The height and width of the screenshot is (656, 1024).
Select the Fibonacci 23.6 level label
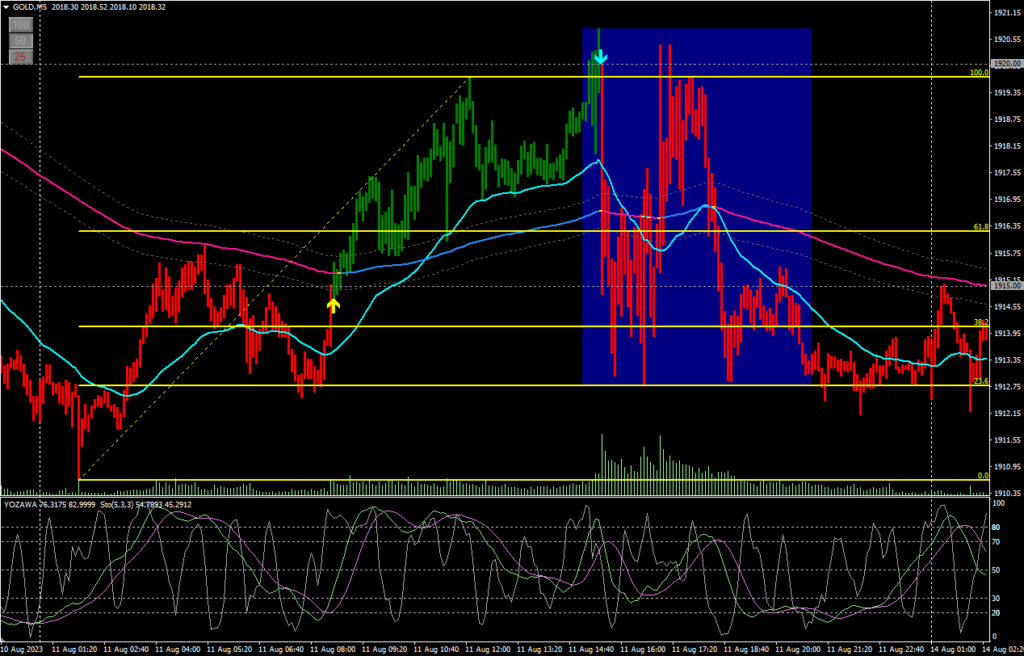(x=981, y=381)
